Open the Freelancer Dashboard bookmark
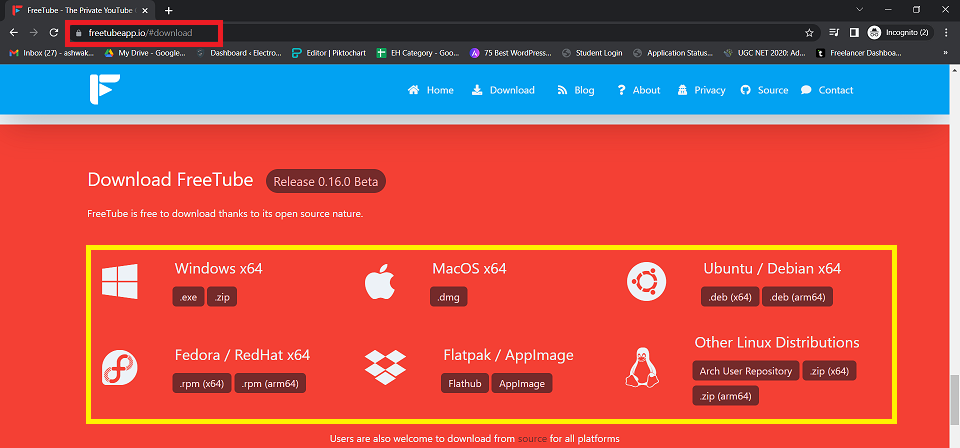Screen dimensions: 960x448 tap(858, 53)
